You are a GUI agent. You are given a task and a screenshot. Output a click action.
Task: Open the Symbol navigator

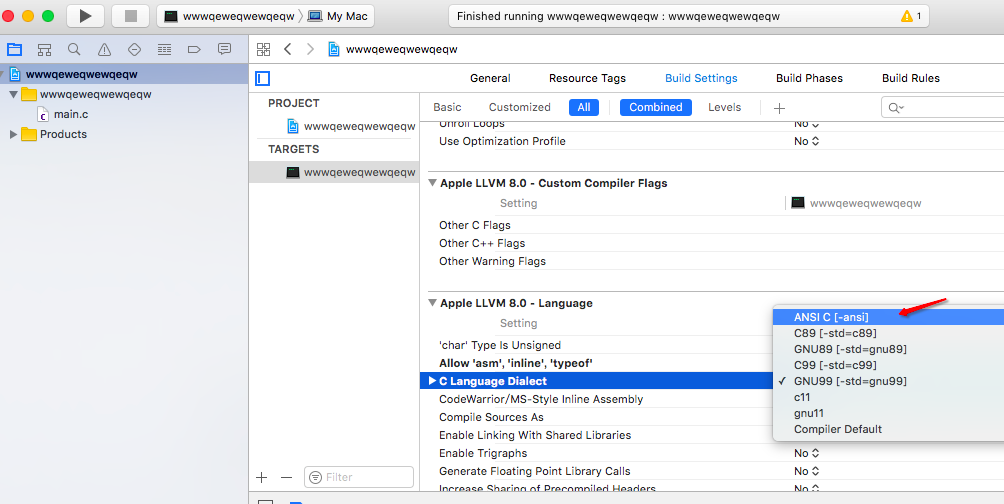tap(44, 49)
